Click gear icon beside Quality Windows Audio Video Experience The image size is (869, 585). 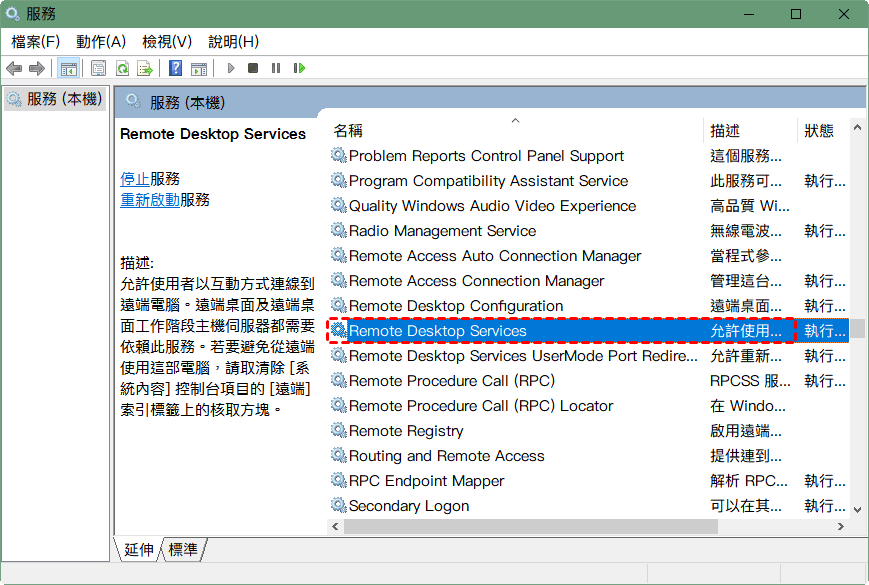[x=339, y=205]
